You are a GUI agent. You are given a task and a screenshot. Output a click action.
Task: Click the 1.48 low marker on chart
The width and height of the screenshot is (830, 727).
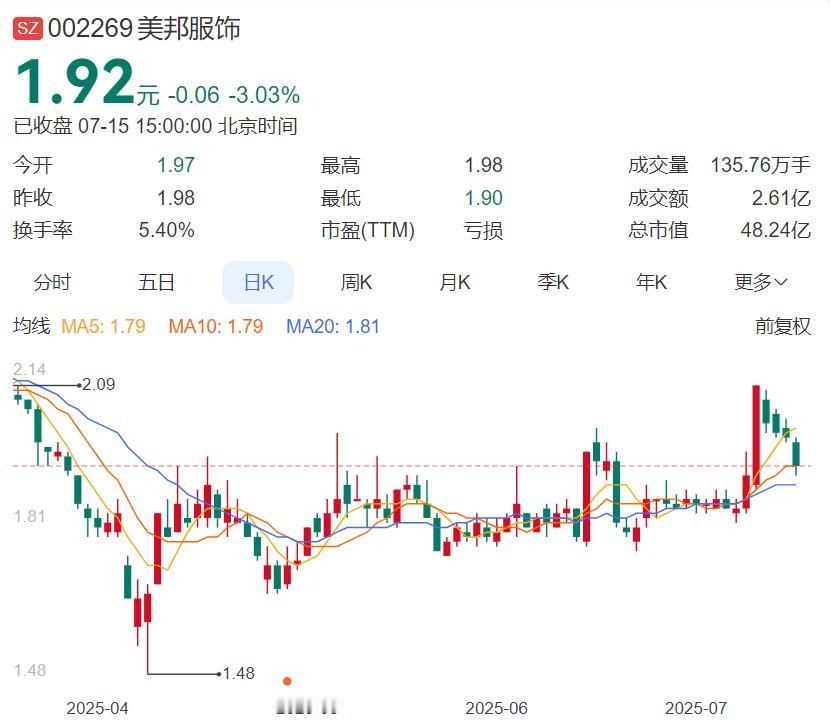tap(237, 674)
